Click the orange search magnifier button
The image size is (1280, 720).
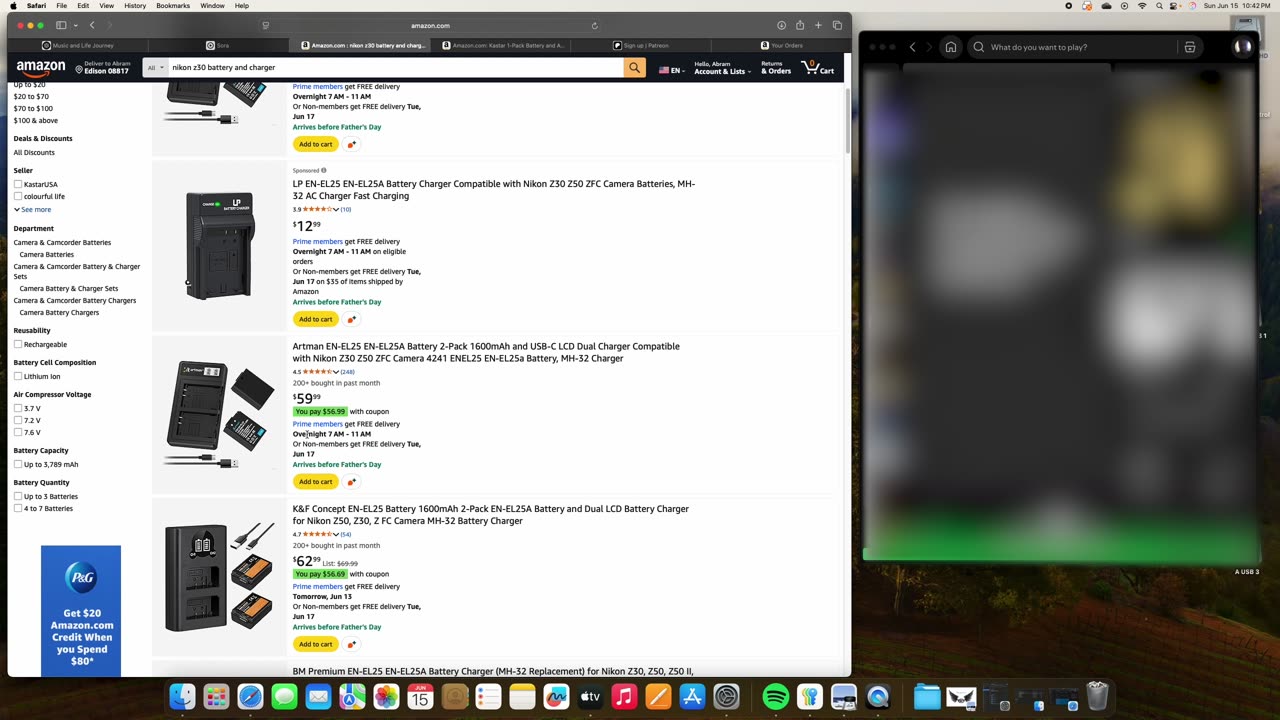point(634,67)
